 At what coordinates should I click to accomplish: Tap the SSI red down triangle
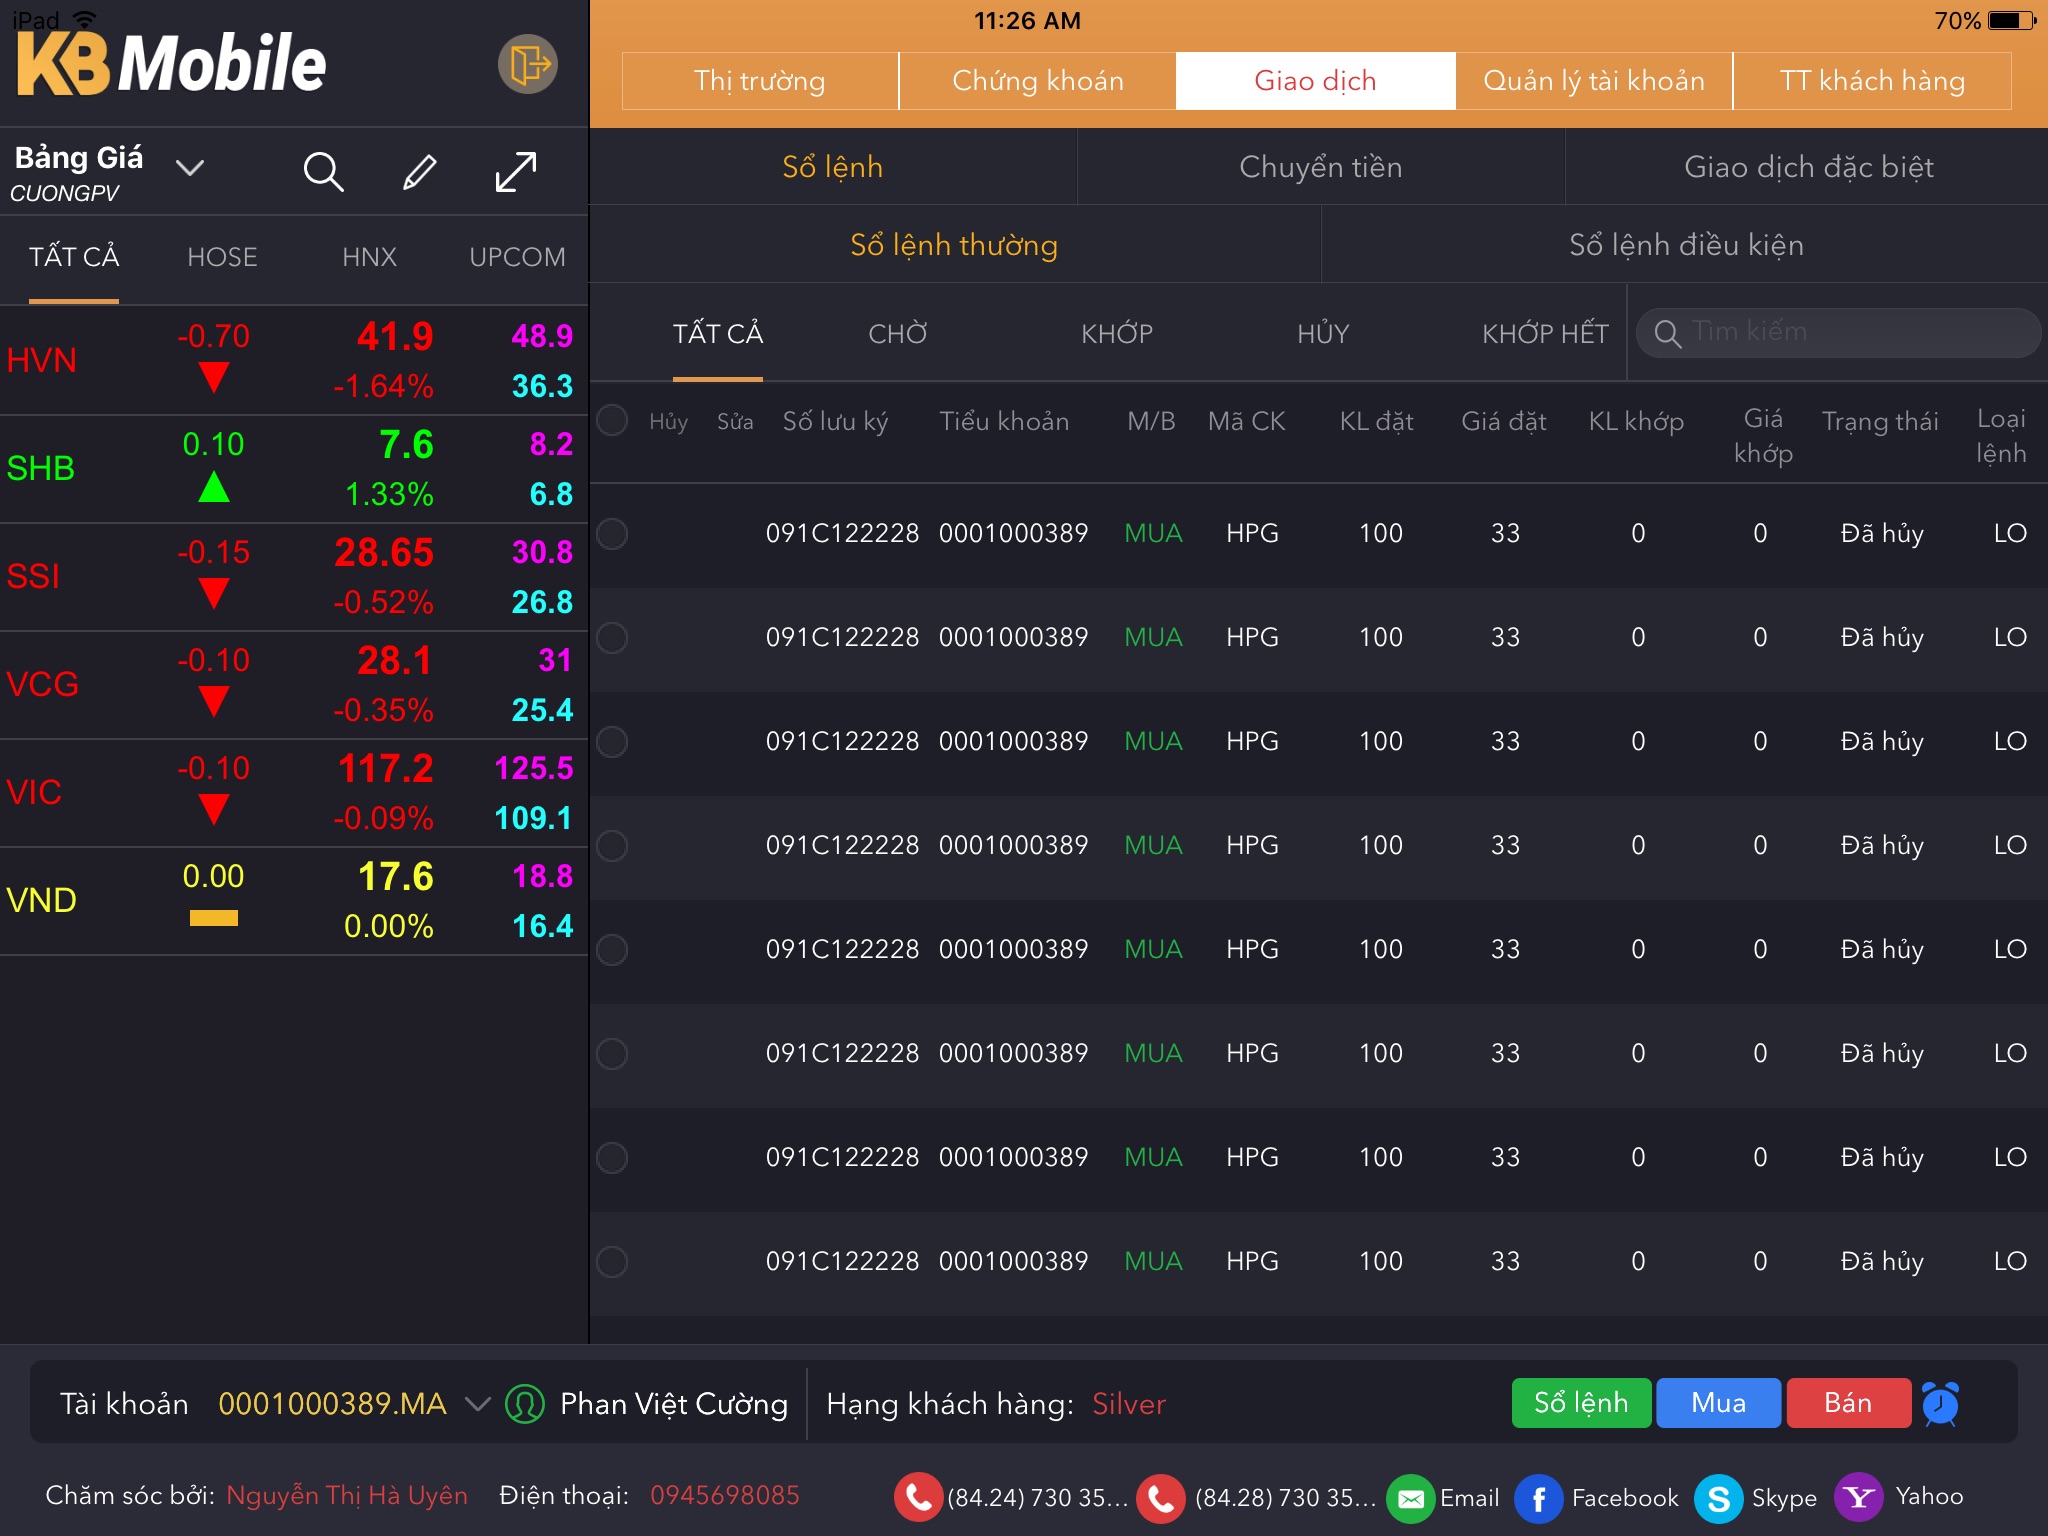point(214,593)
